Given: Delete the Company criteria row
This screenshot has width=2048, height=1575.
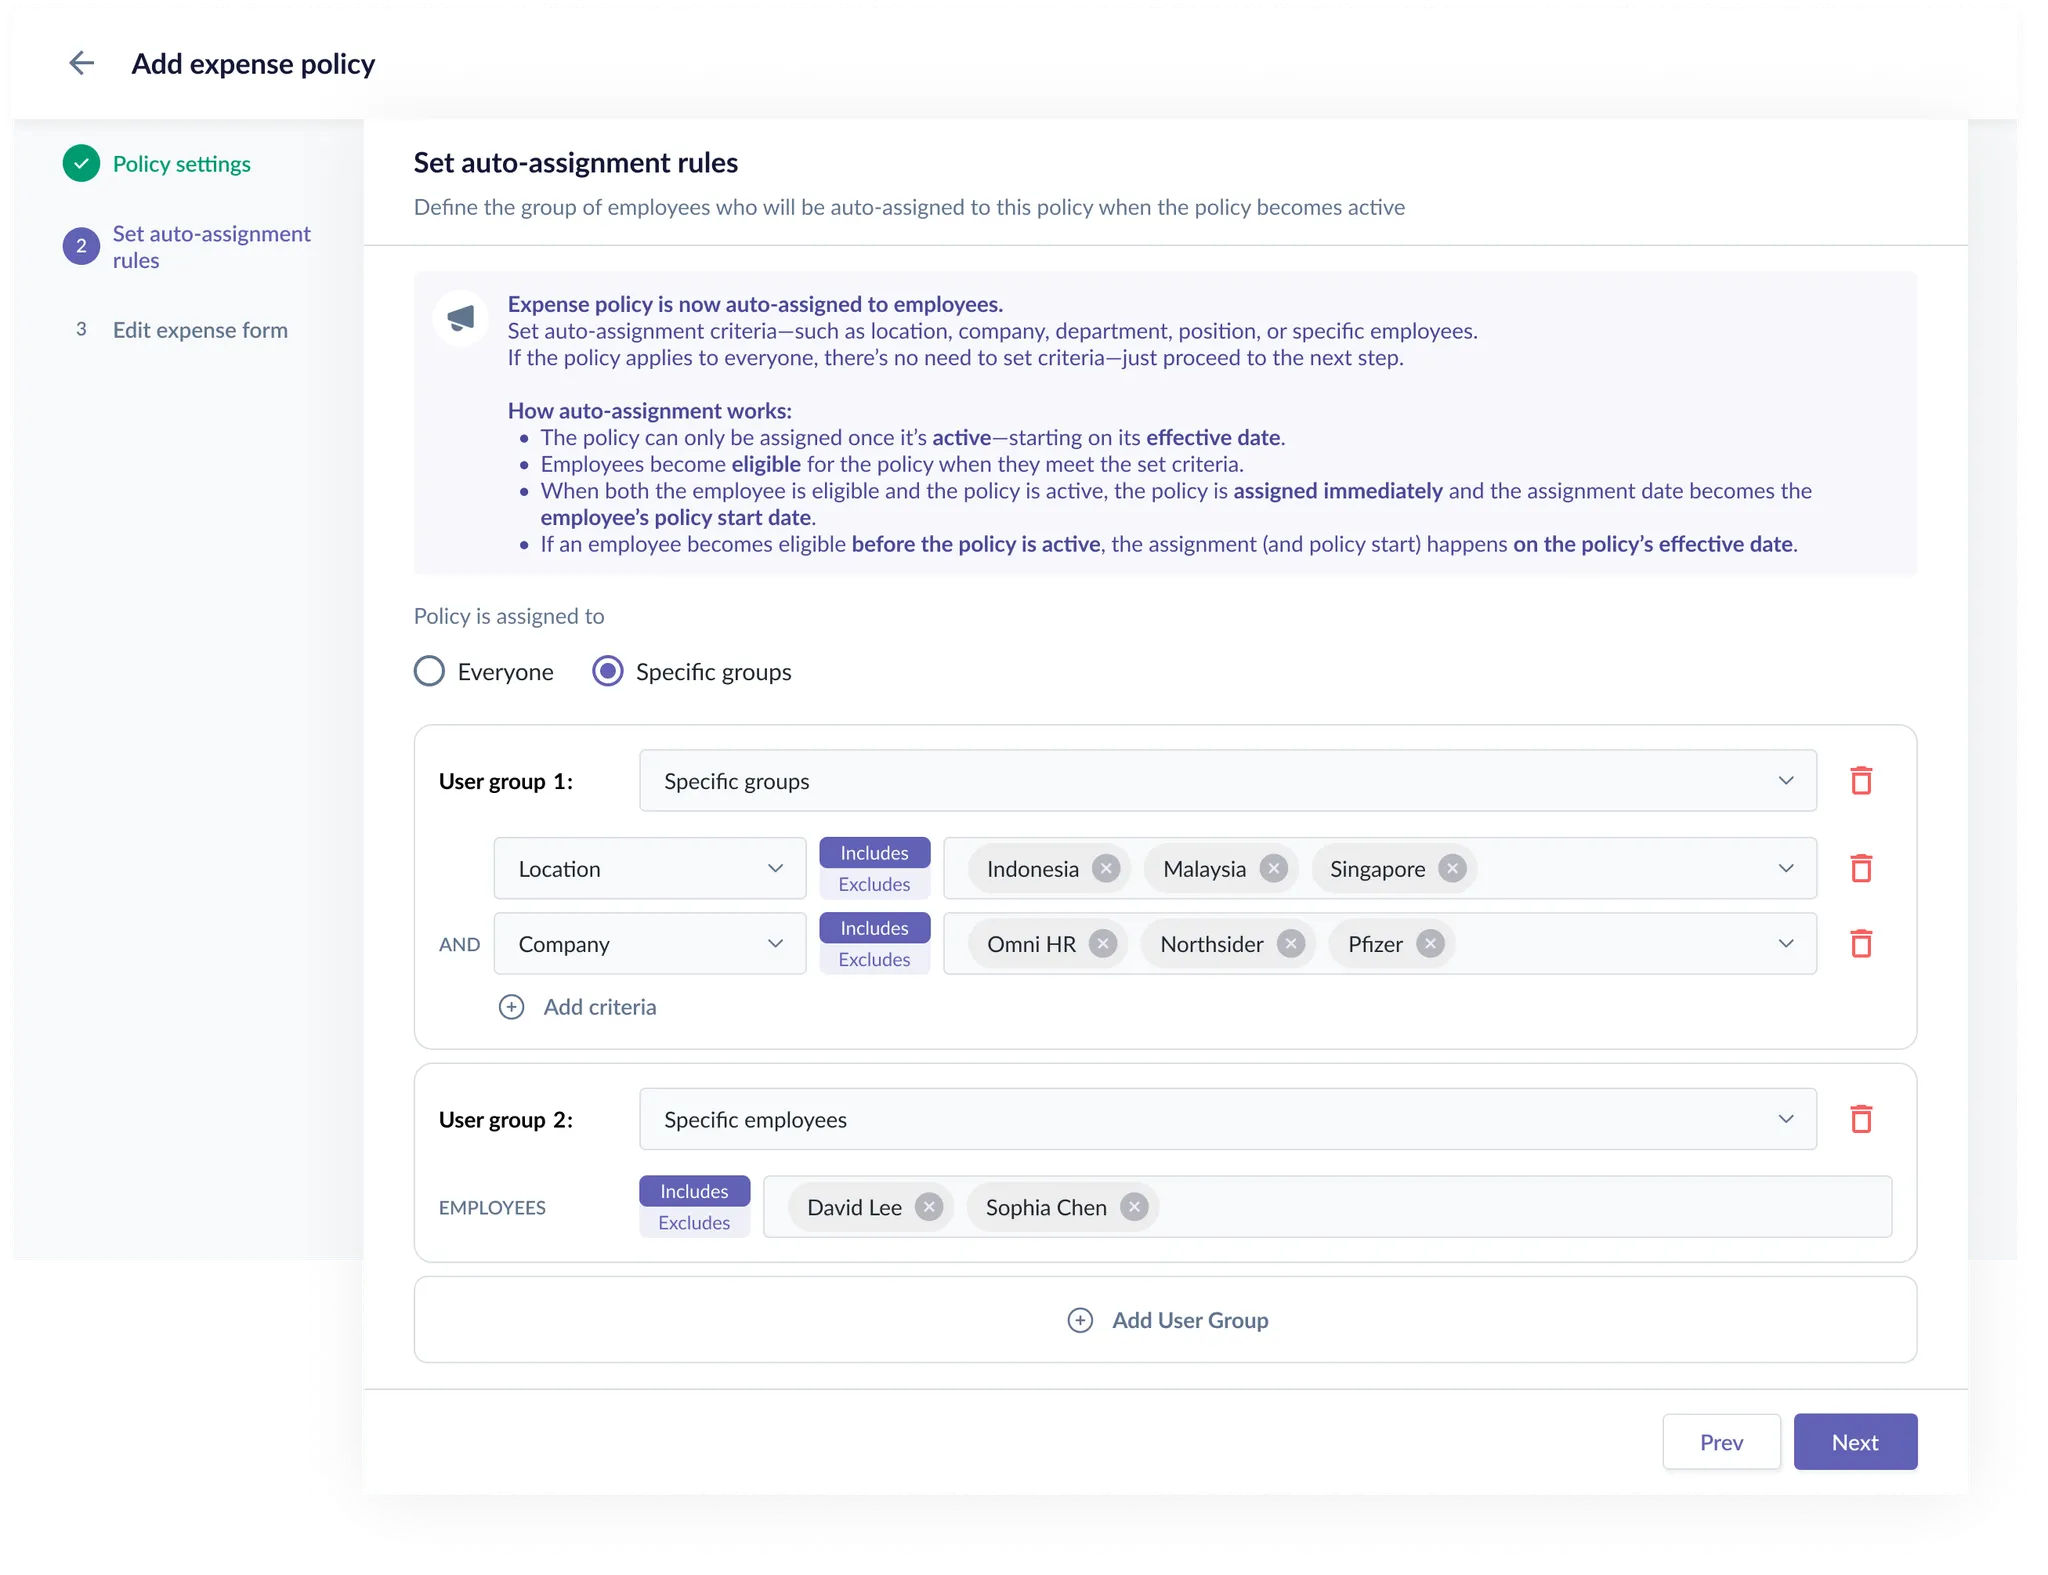Looking at the screenshot, I should pyautogui.click(x=1860, y=943).
